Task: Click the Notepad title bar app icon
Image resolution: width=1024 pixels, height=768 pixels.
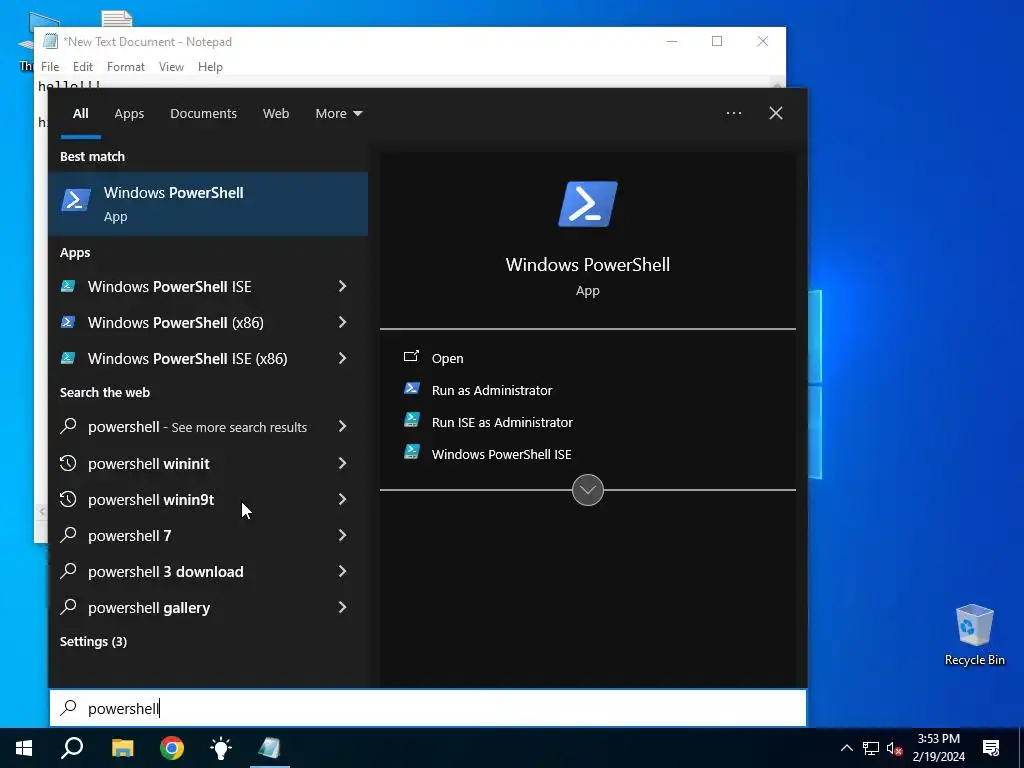Action: (x=50, y=41)
